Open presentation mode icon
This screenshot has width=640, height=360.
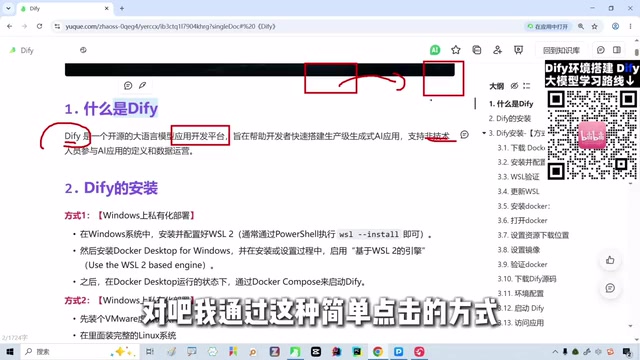[518, 50]
